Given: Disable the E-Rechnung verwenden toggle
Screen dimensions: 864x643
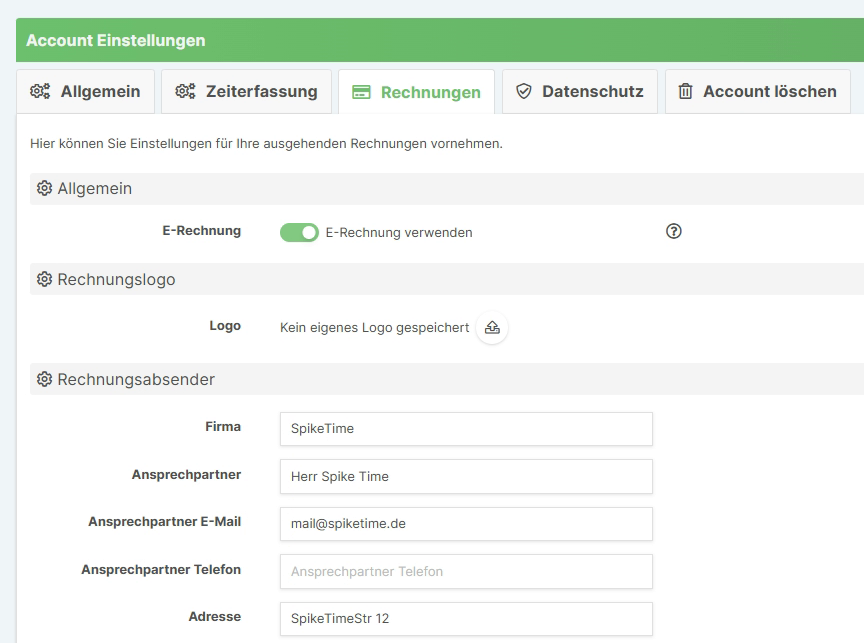Looking at the screenshot, I should [x=299, y=231].
